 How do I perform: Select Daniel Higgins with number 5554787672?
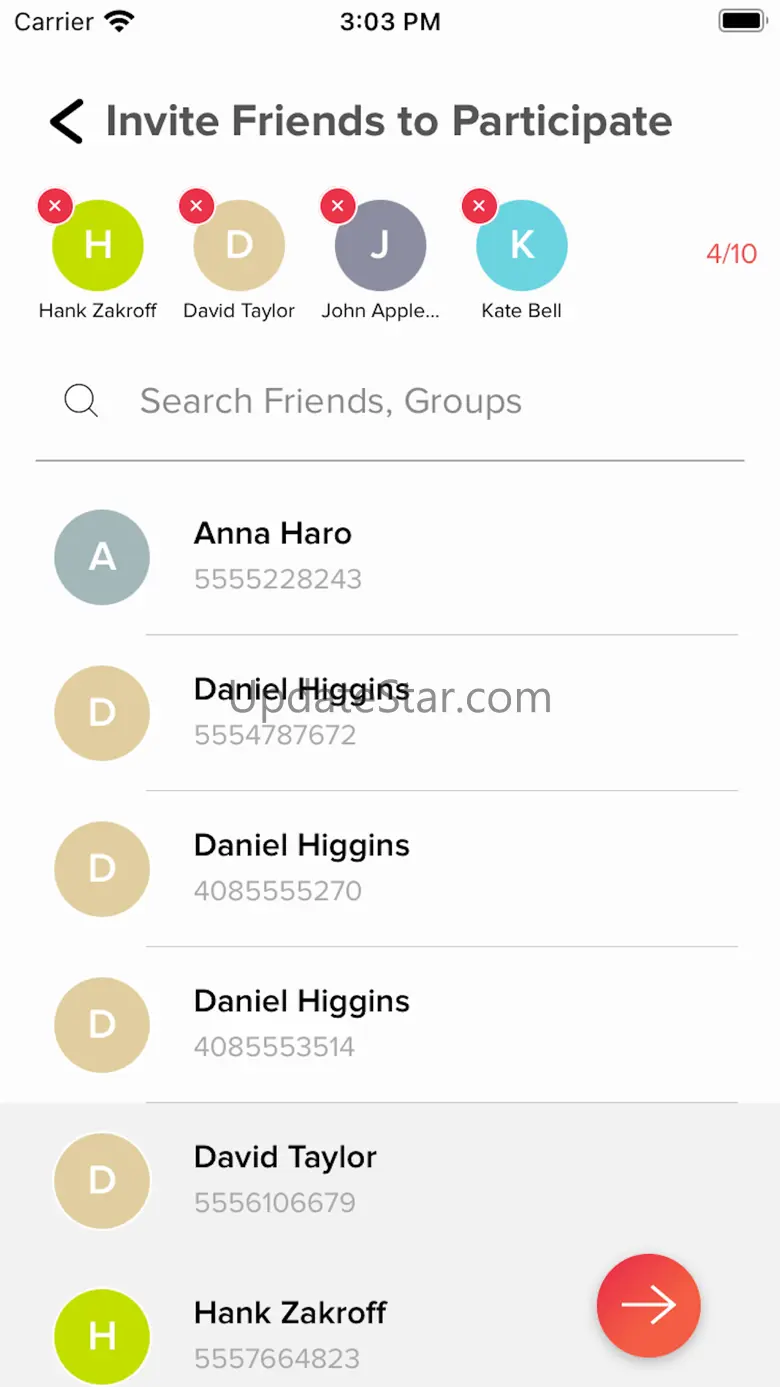pos(390,713)
